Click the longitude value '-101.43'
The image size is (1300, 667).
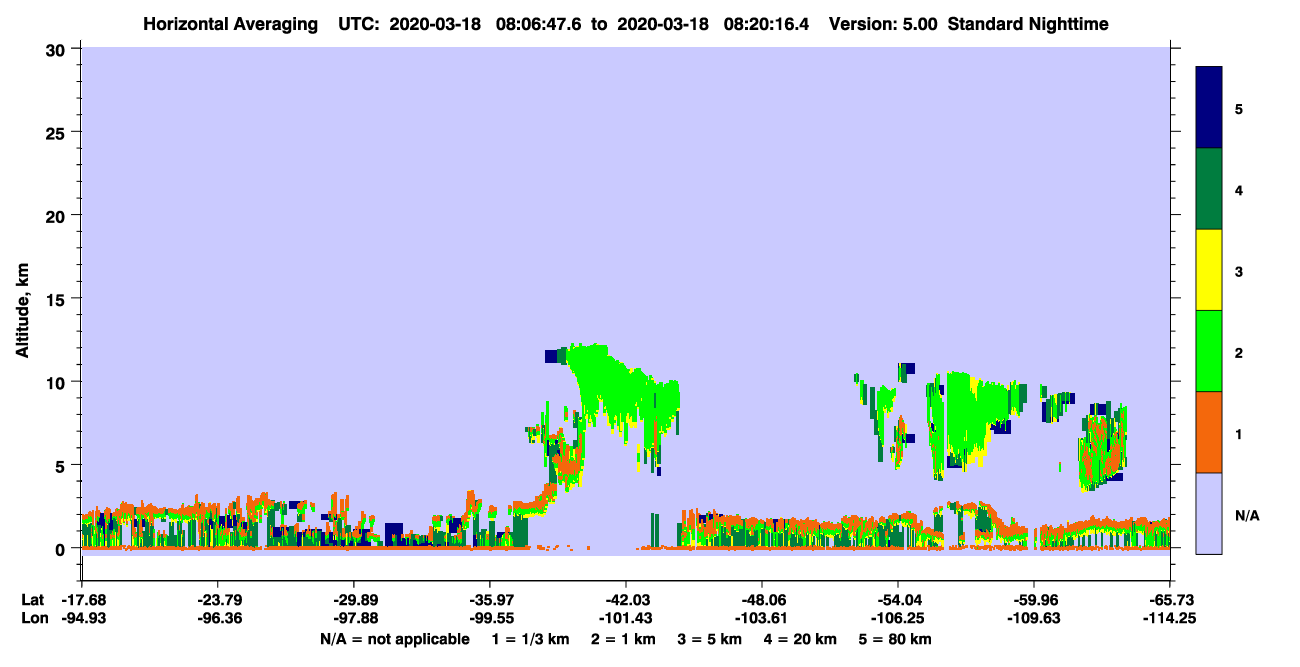point(626,618)
